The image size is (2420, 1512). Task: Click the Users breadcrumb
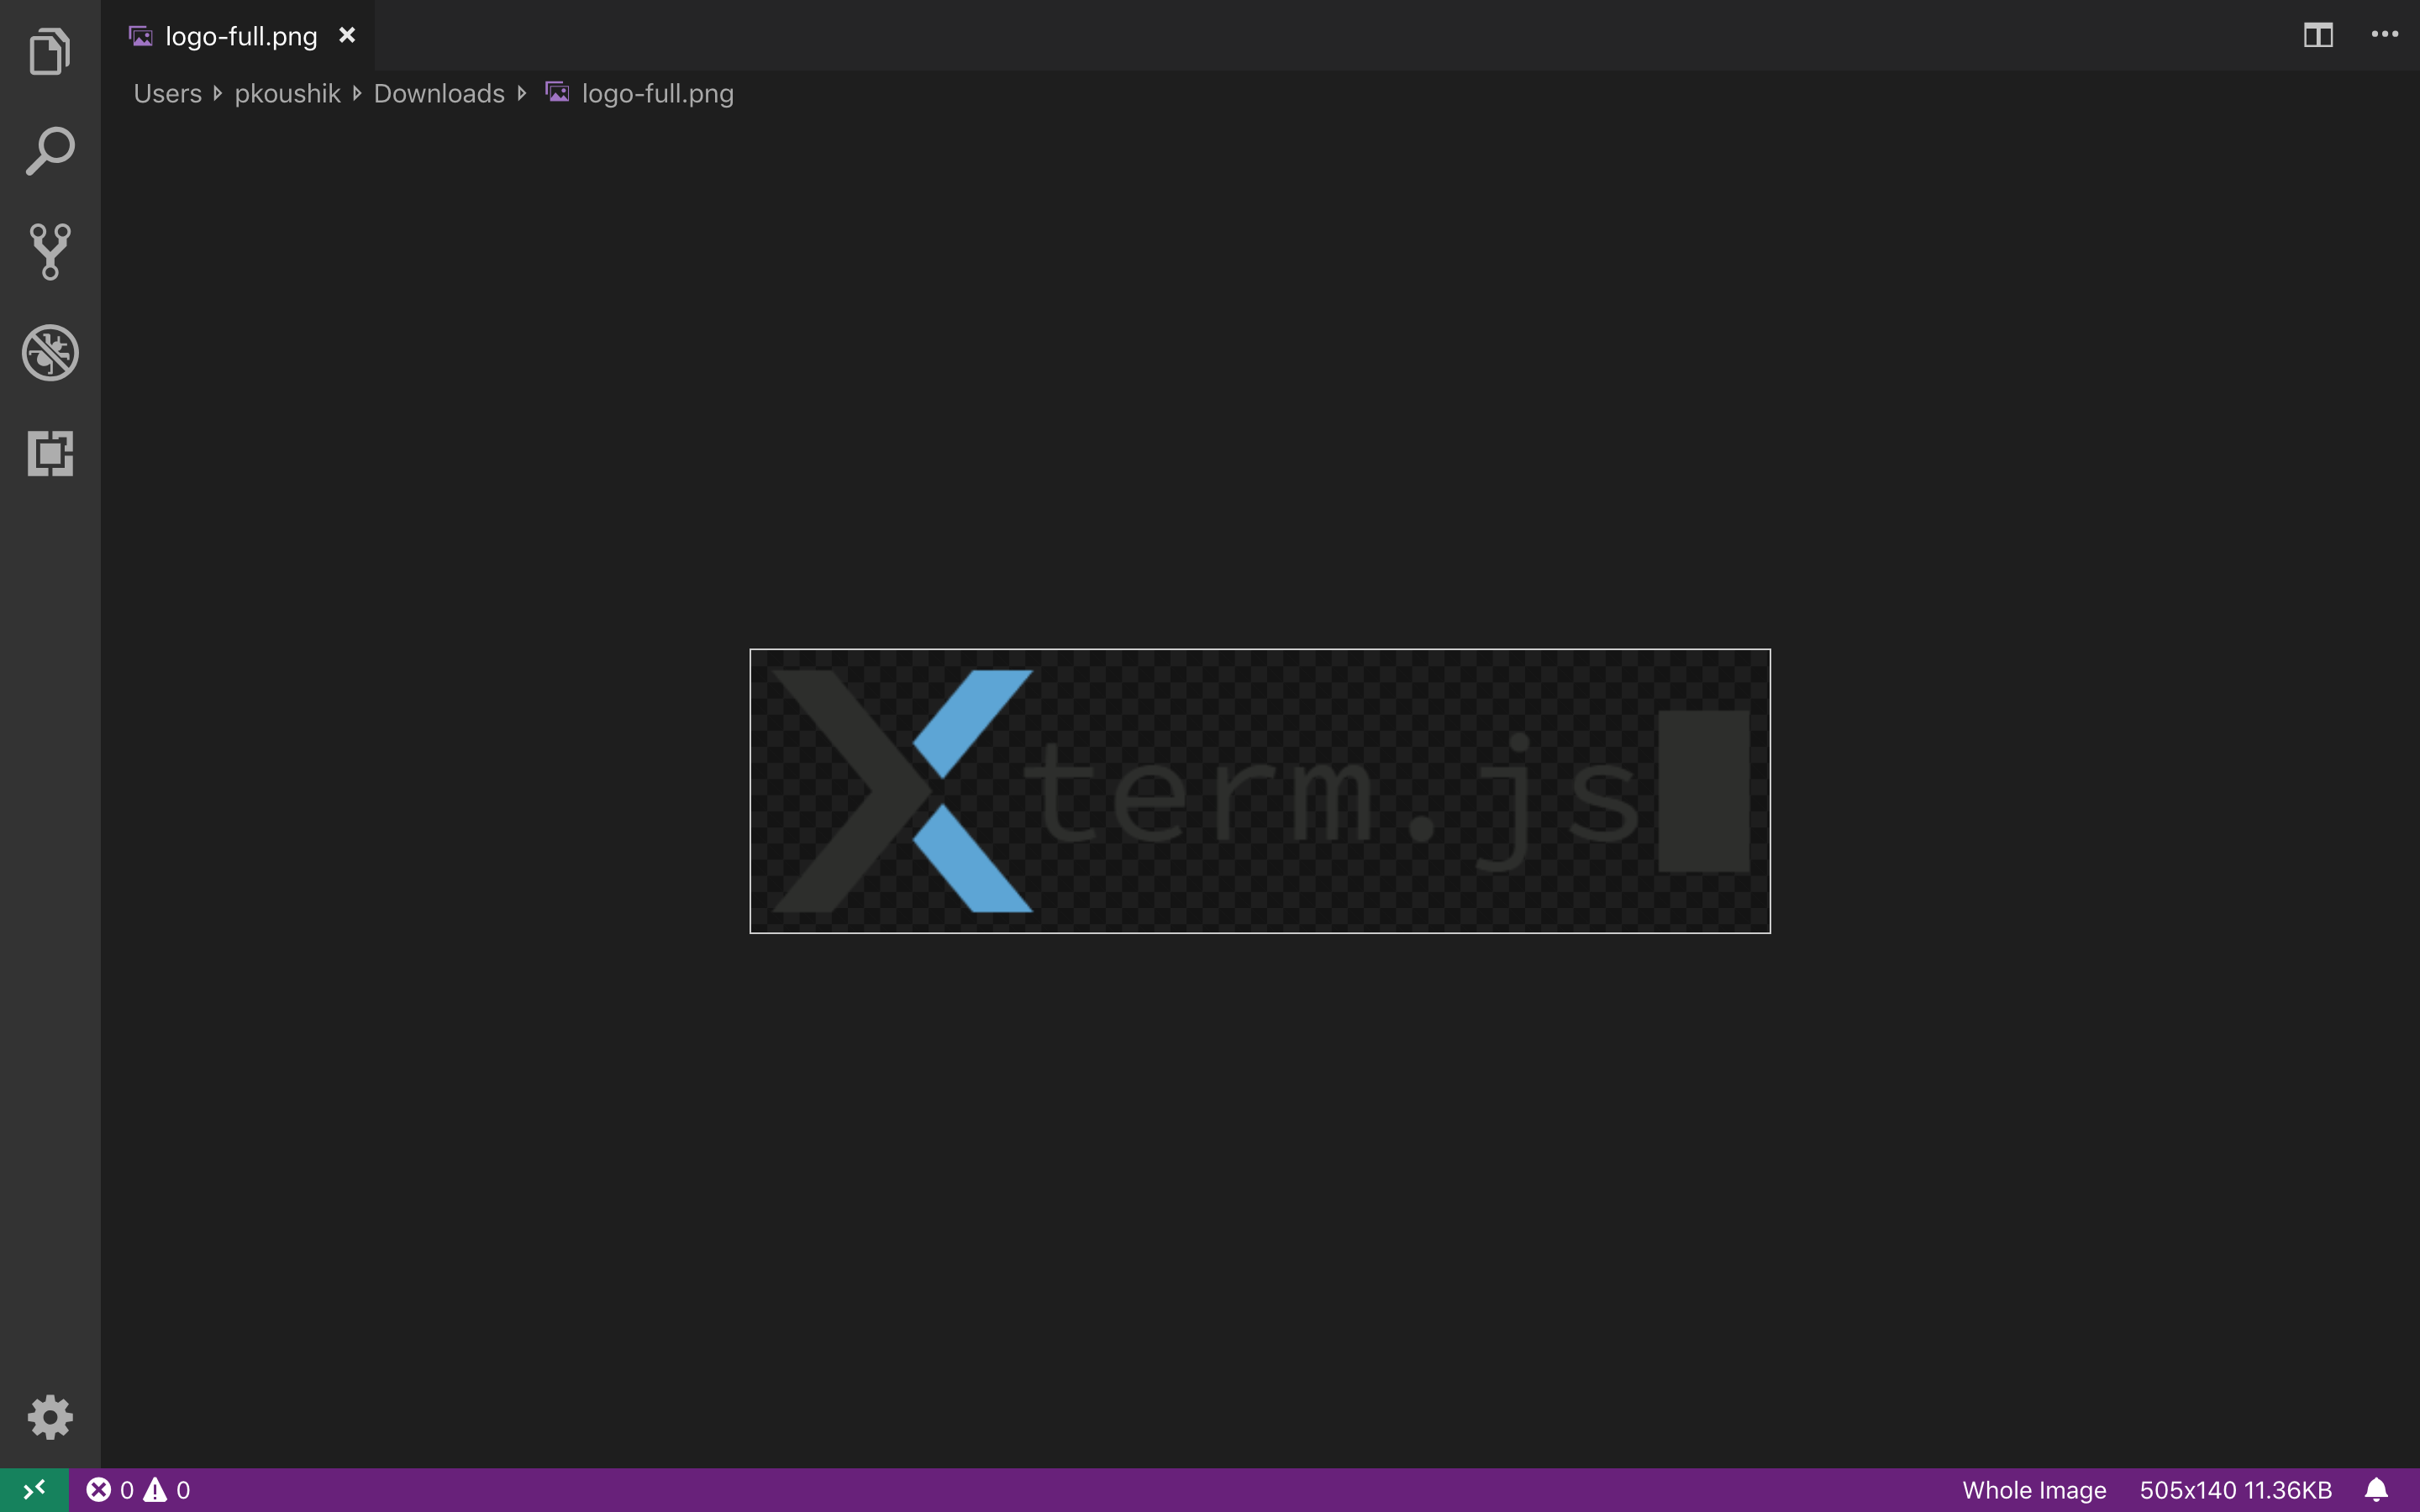click(168, 94)
